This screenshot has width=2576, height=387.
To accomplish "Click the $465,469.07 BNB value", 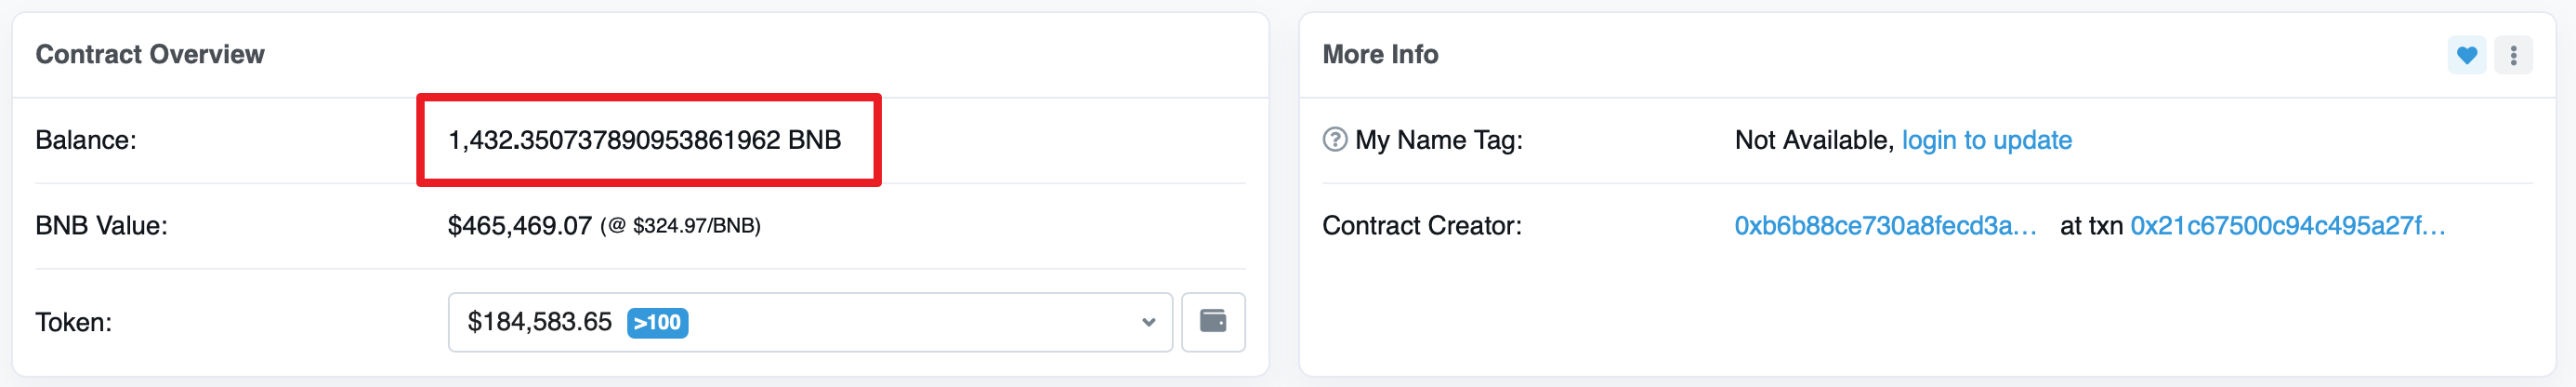I will click(520, 226).
